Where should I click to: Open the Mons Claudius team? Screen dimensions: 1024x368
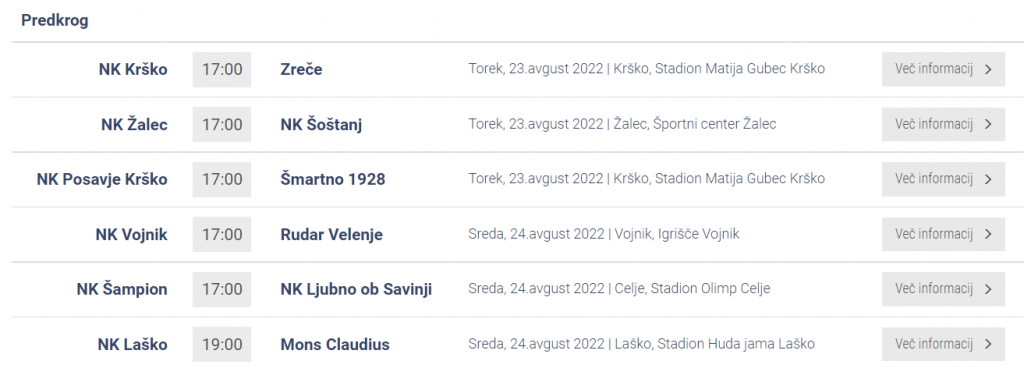tap(335, 344)
